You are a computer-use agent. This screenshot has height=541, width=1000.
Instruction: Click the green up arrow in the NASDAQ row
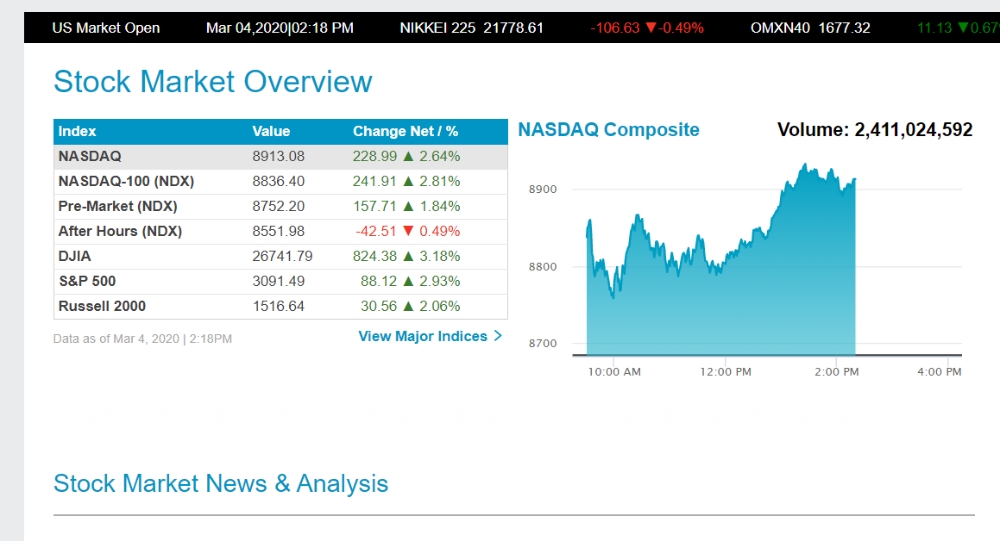click(408, 157)
